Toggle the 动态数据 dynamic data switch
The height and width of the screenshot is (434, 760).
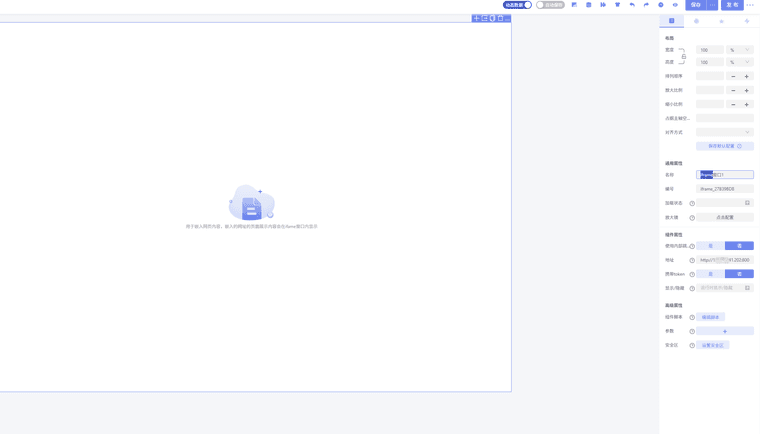point(517,5)
